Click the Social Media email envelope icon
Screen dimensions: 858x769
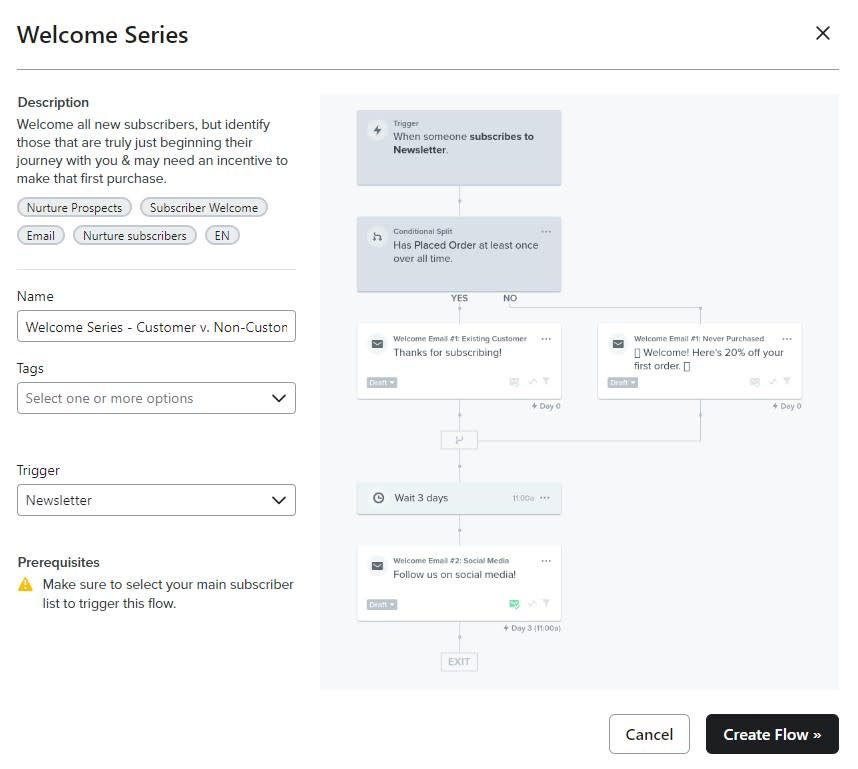[x=377, y=566]
